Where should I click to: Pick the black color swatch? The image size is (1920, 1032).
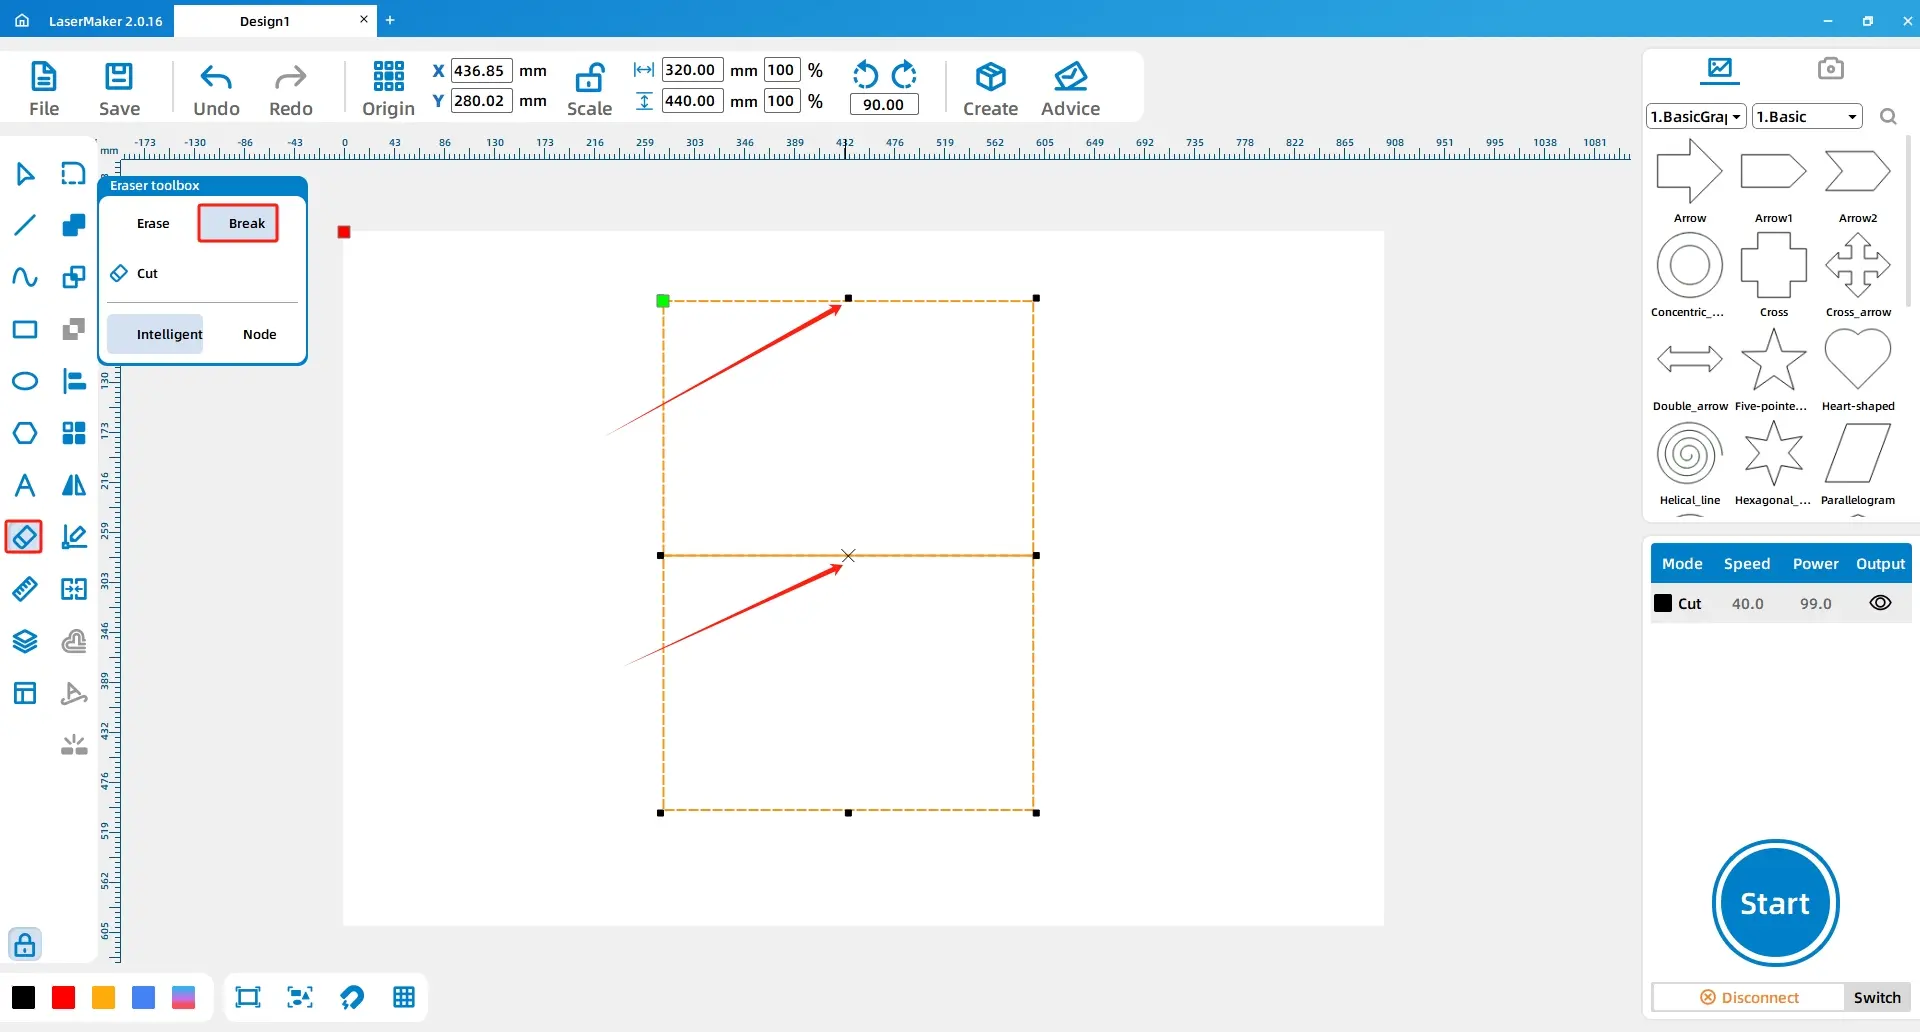click(x=23, y=997)
